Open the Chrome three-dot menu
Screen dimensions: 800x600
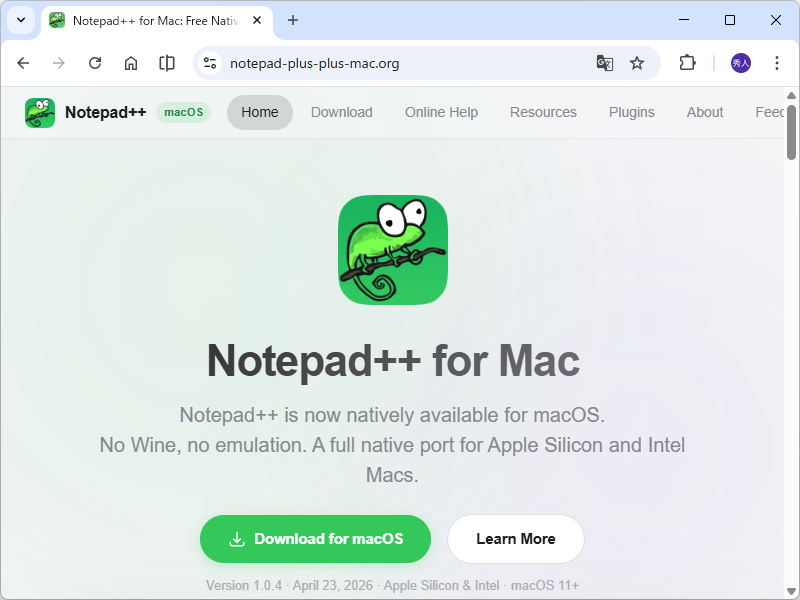pyautogui.click(x=777, y=62)
